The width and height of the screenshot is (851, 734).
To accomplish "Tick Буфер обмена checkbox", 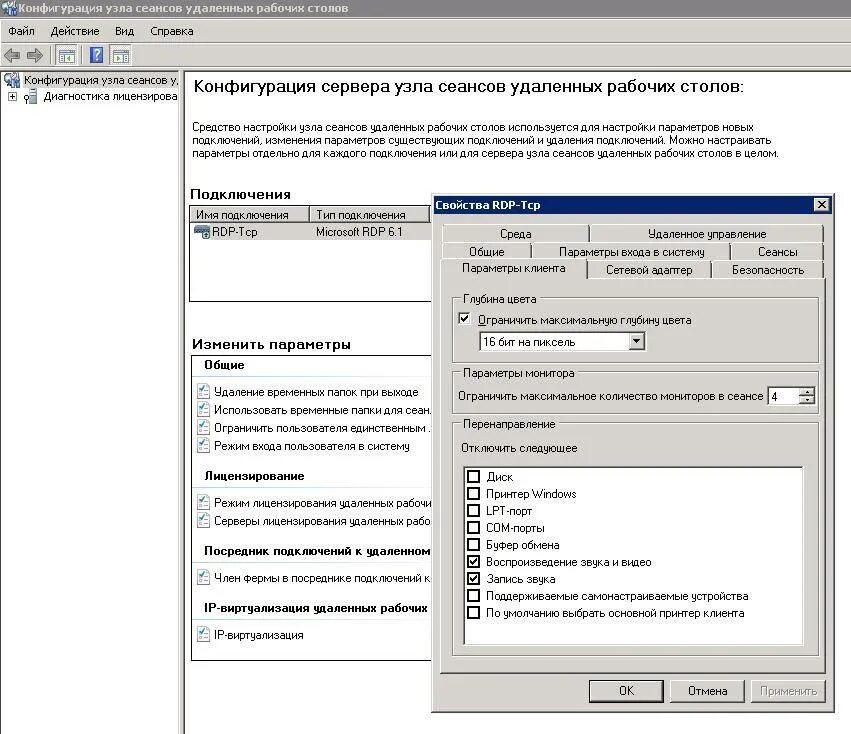I will (473, 545).
